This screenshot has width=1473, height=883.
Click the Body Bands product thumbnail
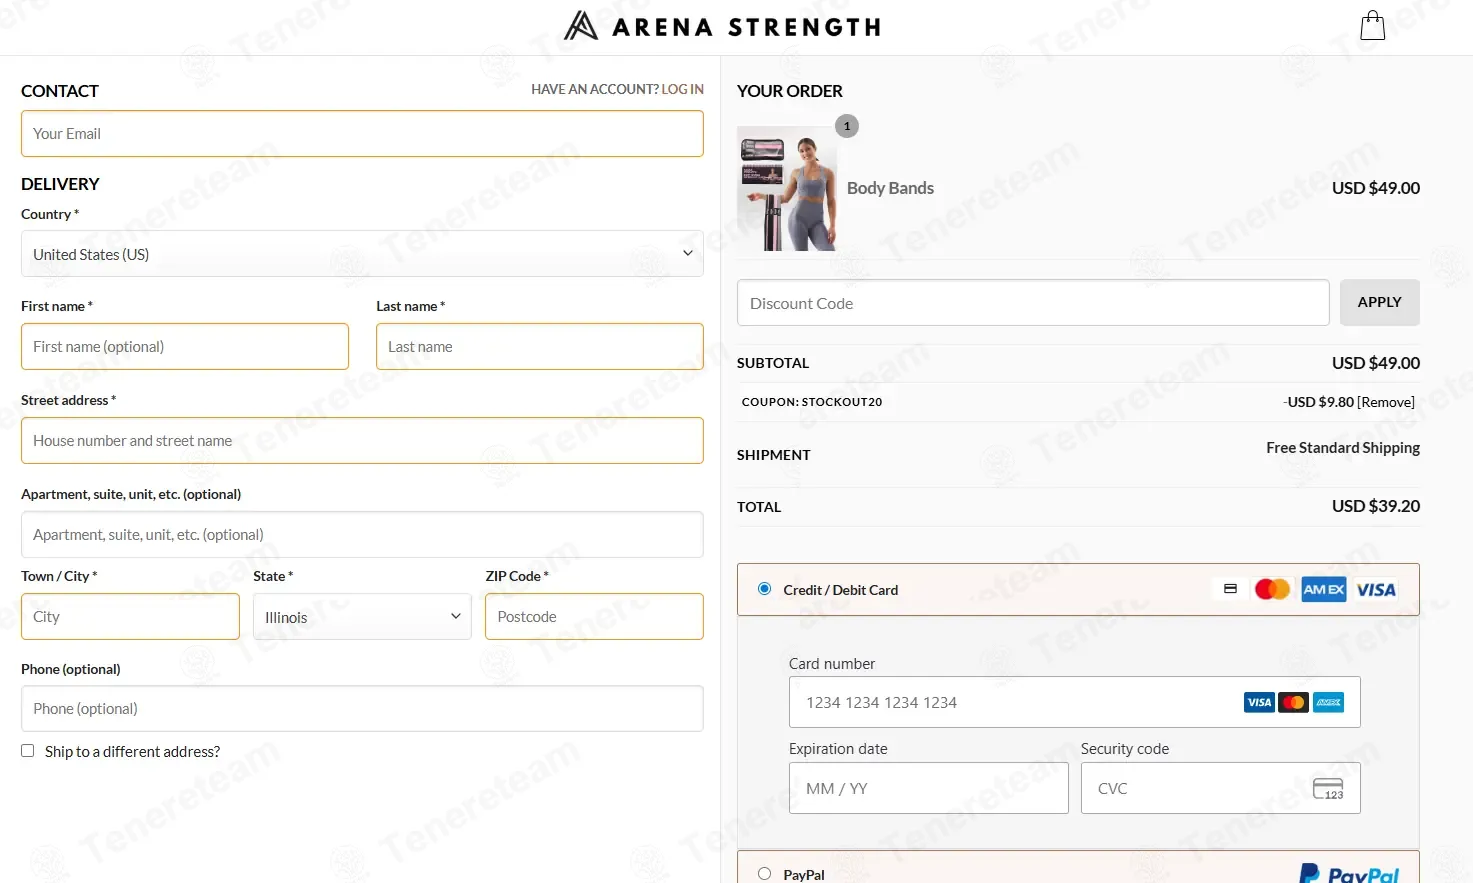787,188
